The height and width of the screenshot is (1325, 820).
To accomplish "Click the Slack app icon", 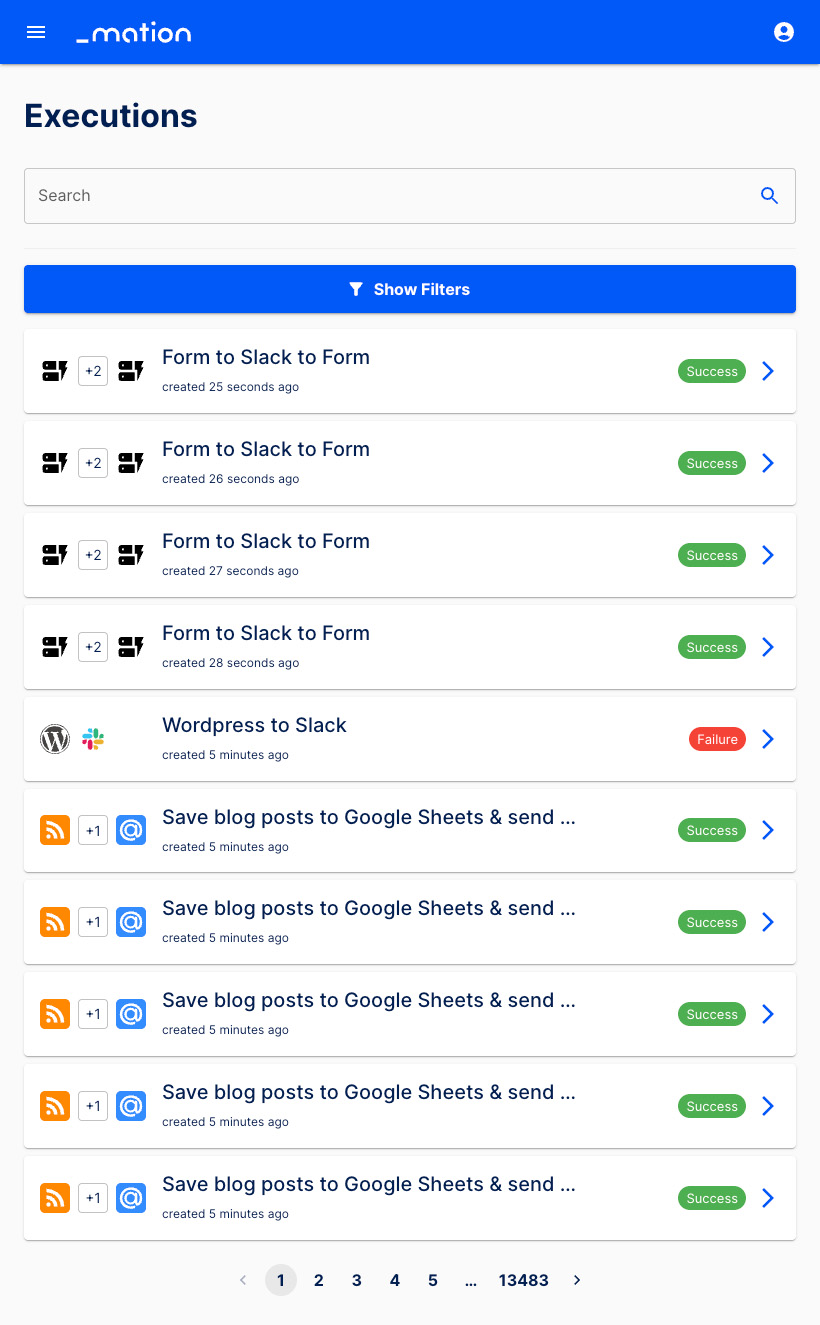I will 93,739.
